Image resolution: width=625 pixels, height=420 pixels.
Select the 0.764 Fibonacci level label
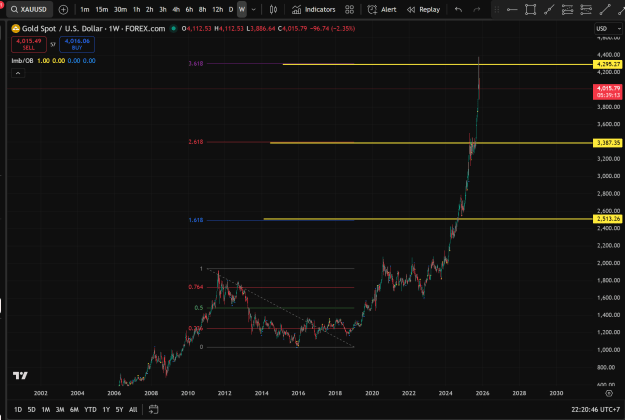point(196,287)
